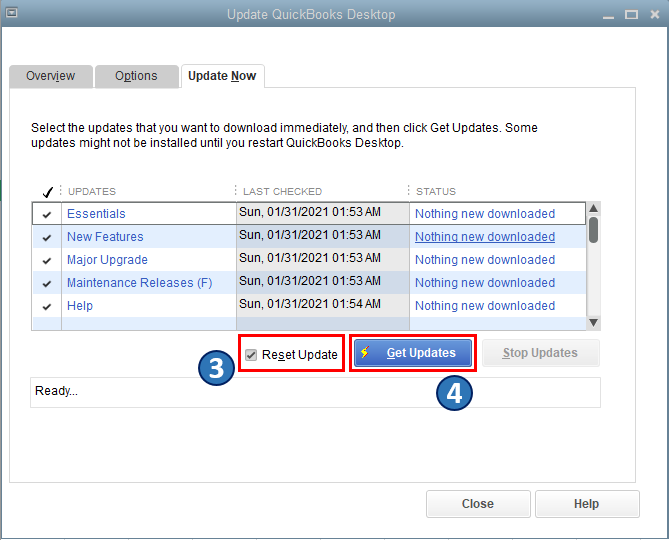This screenshot has width=669, height=540.
Task: Open the Essentials update link
Action: point(96,214)
